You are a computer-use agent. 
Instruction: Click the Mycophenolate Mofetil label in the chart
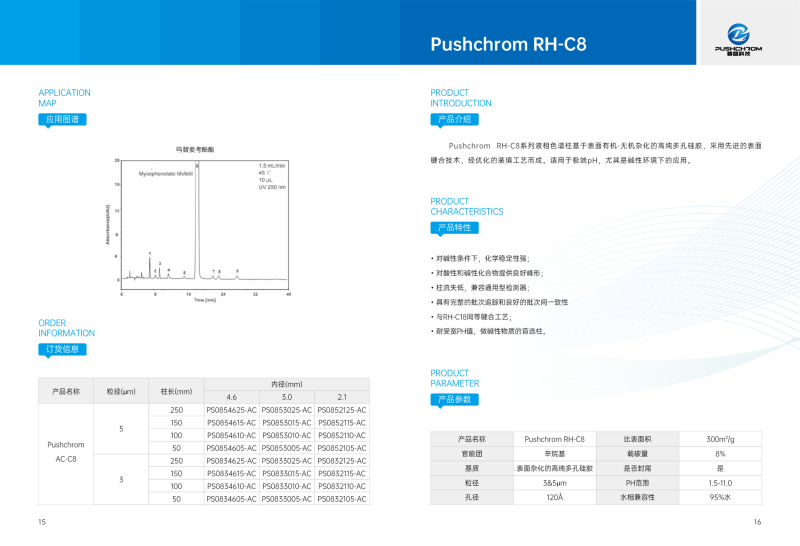[166, 173]
